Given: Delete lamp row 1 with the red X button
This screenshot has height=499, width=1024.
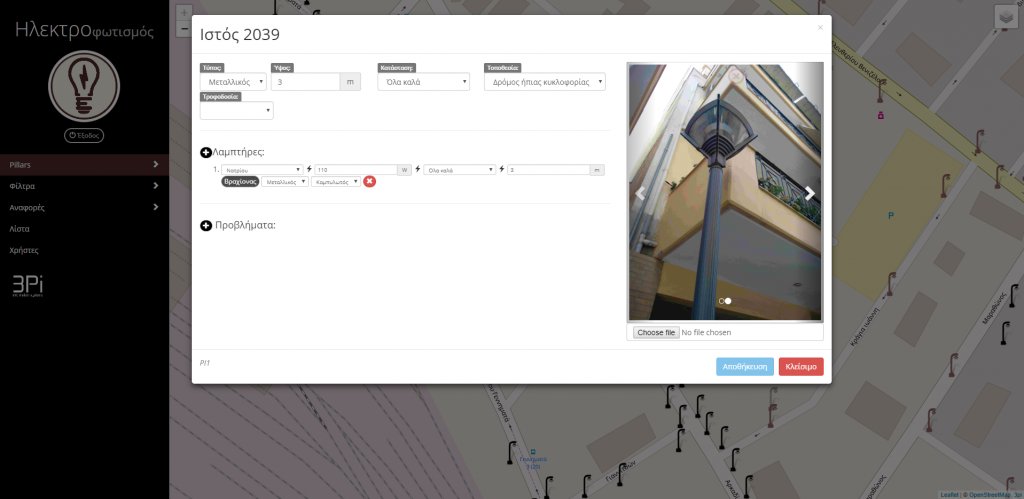Looking at the screenshot, I should click(370, 181).
